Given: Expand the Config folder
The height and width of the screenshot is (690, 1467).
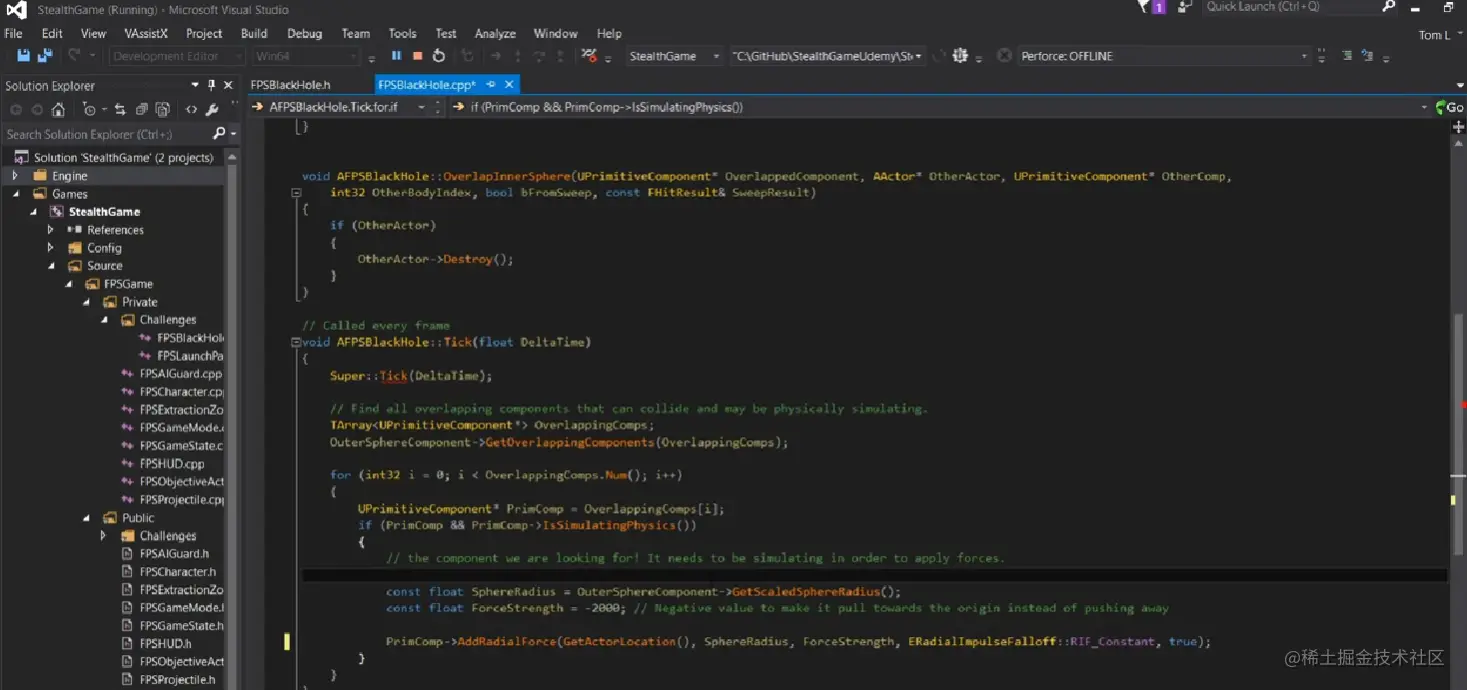Looking at the screenshot, I should [x=50, y=248].
